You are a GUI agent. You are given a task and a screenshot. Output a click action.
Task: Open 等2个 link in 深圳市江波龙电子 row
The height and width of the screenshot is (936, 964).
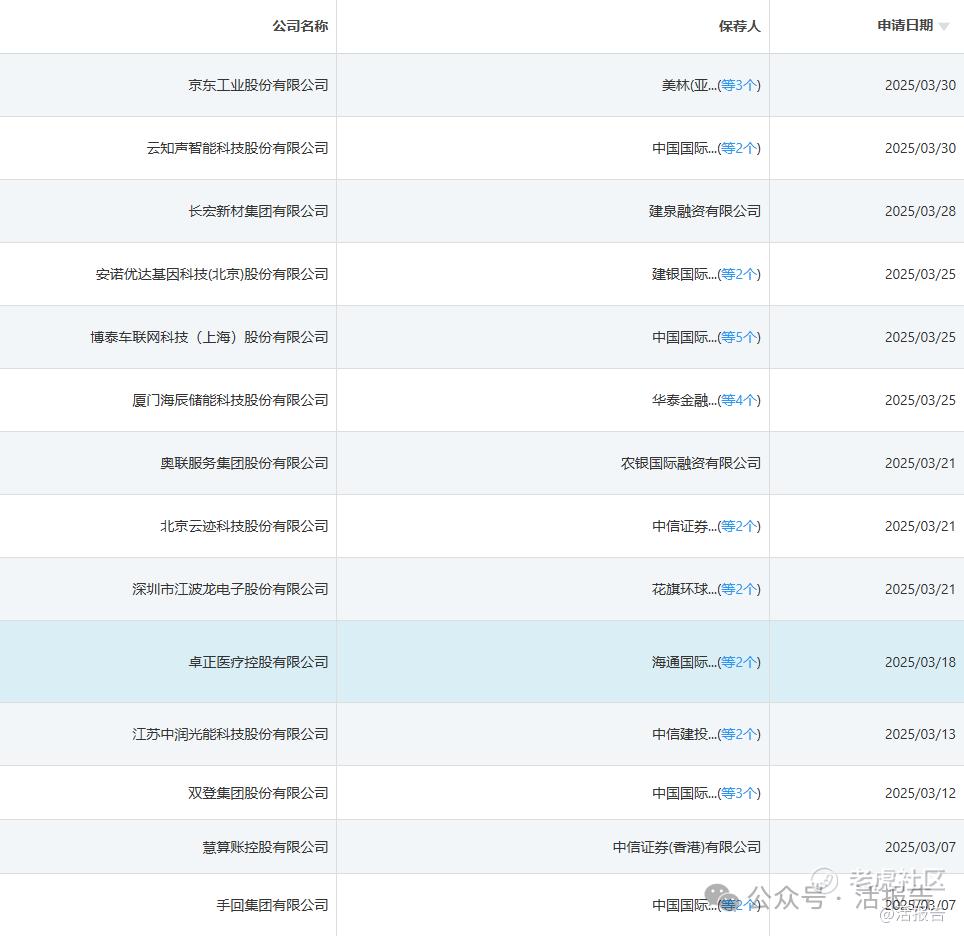[739, 589]
